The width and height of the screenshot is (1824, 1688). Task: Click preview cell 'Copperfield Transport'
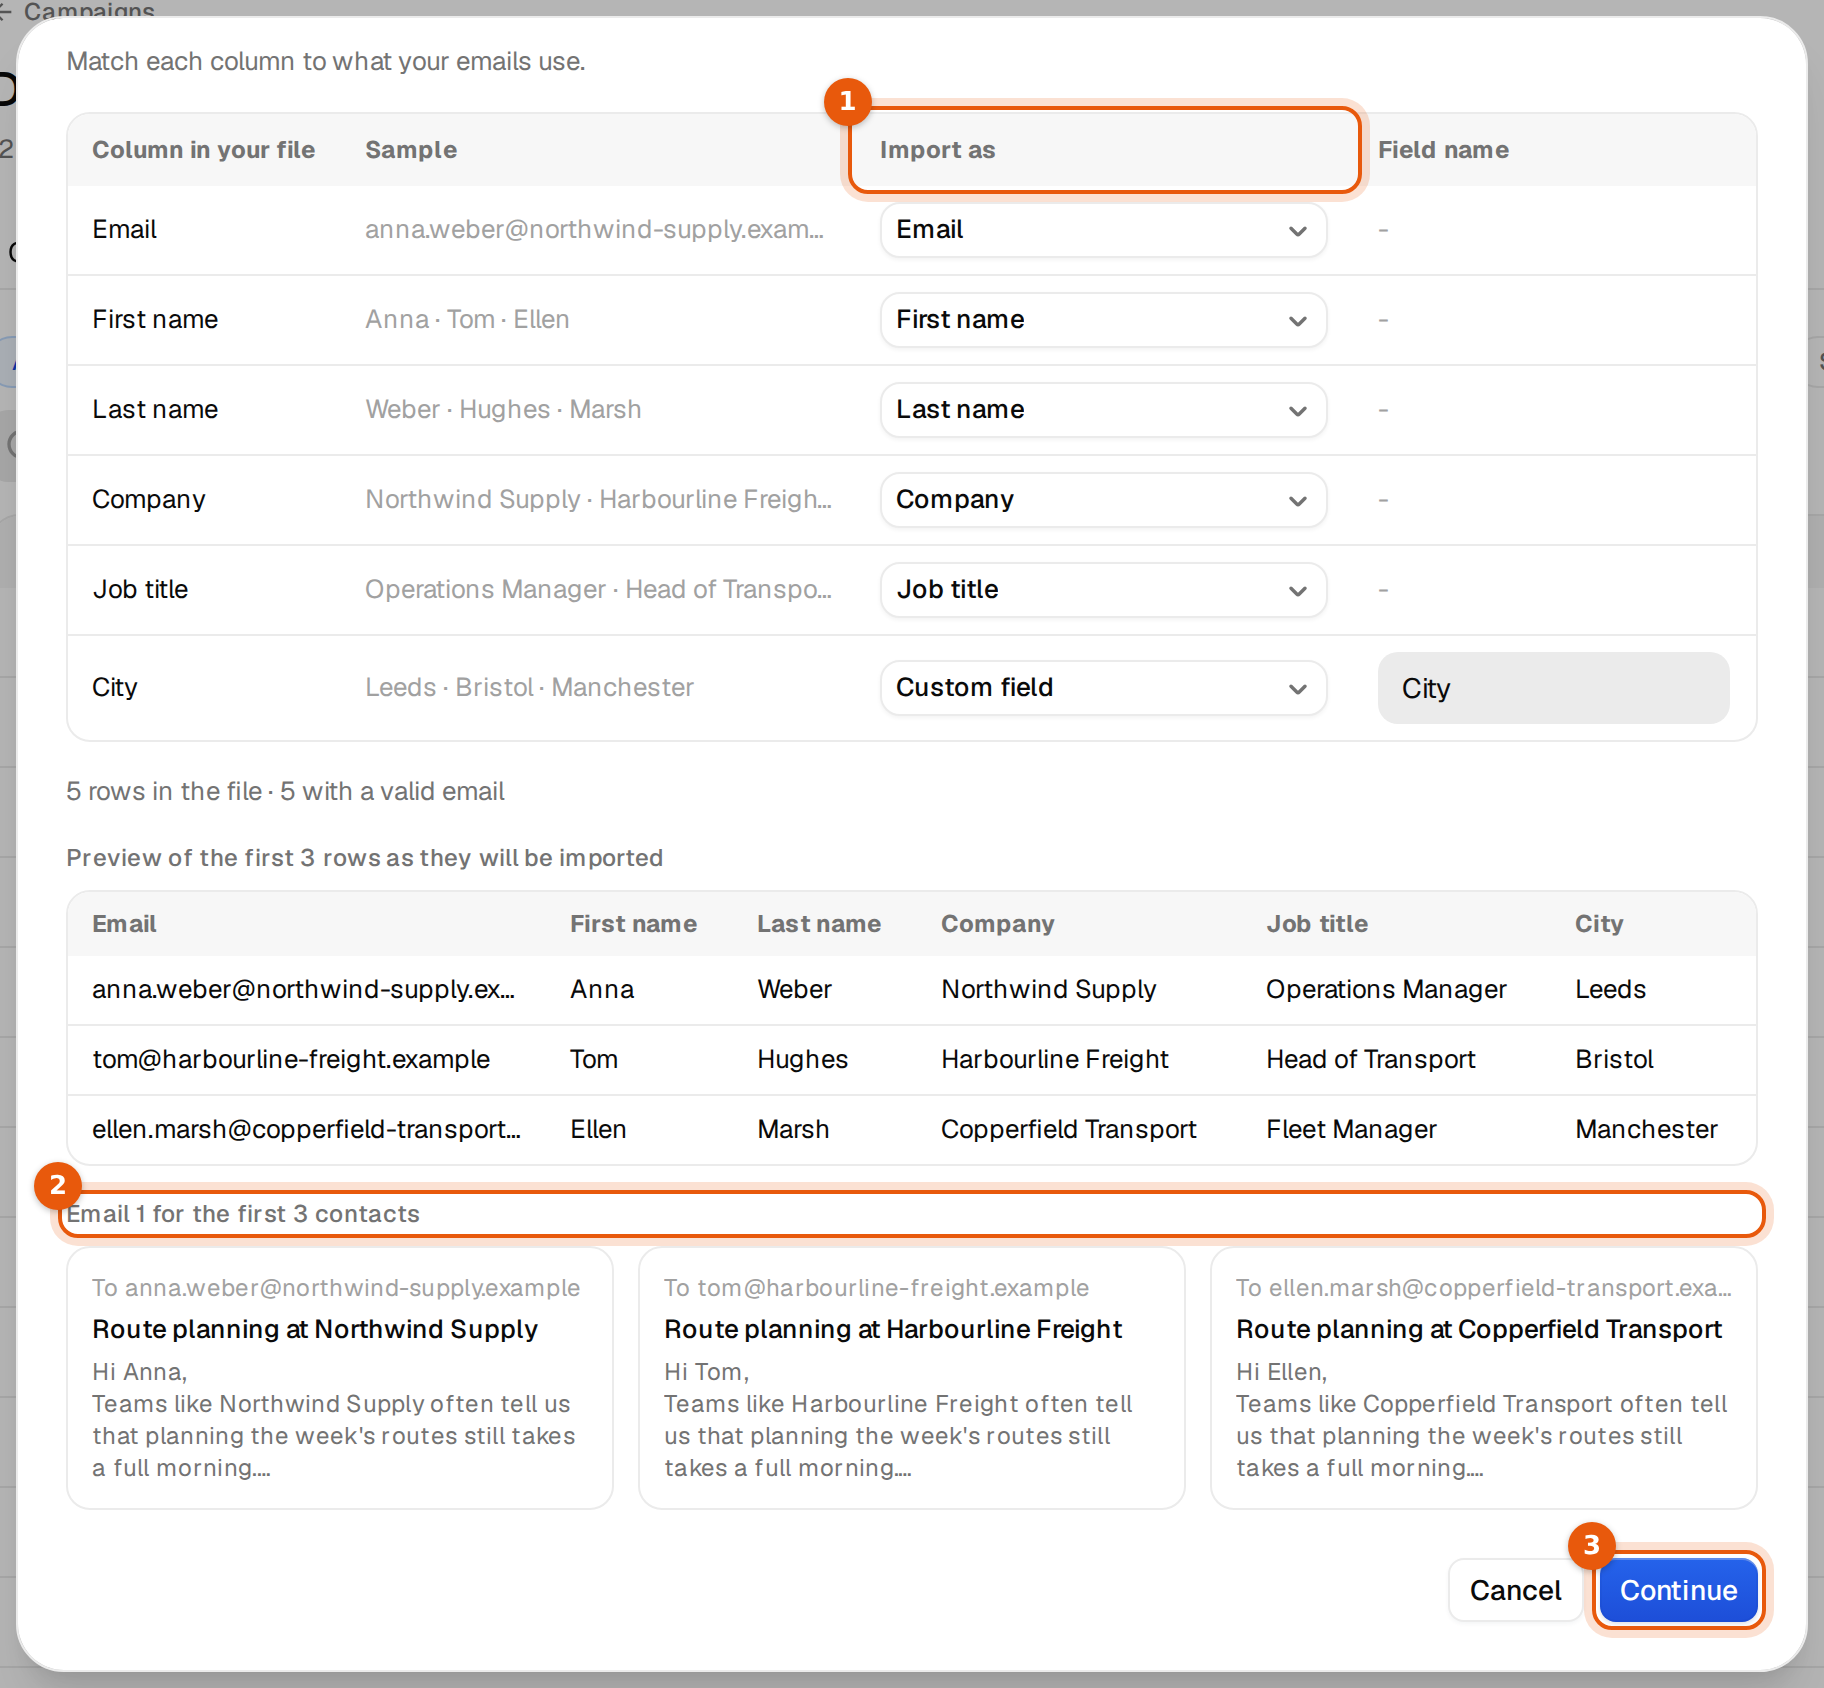pyautogui.click(x=1068, y=1130)
